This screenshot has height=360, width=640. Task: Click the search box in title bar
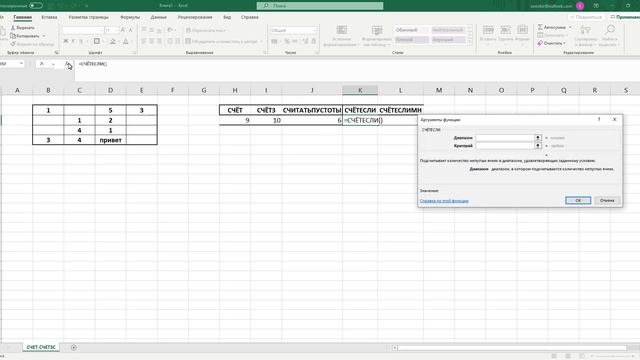[320, 6]
